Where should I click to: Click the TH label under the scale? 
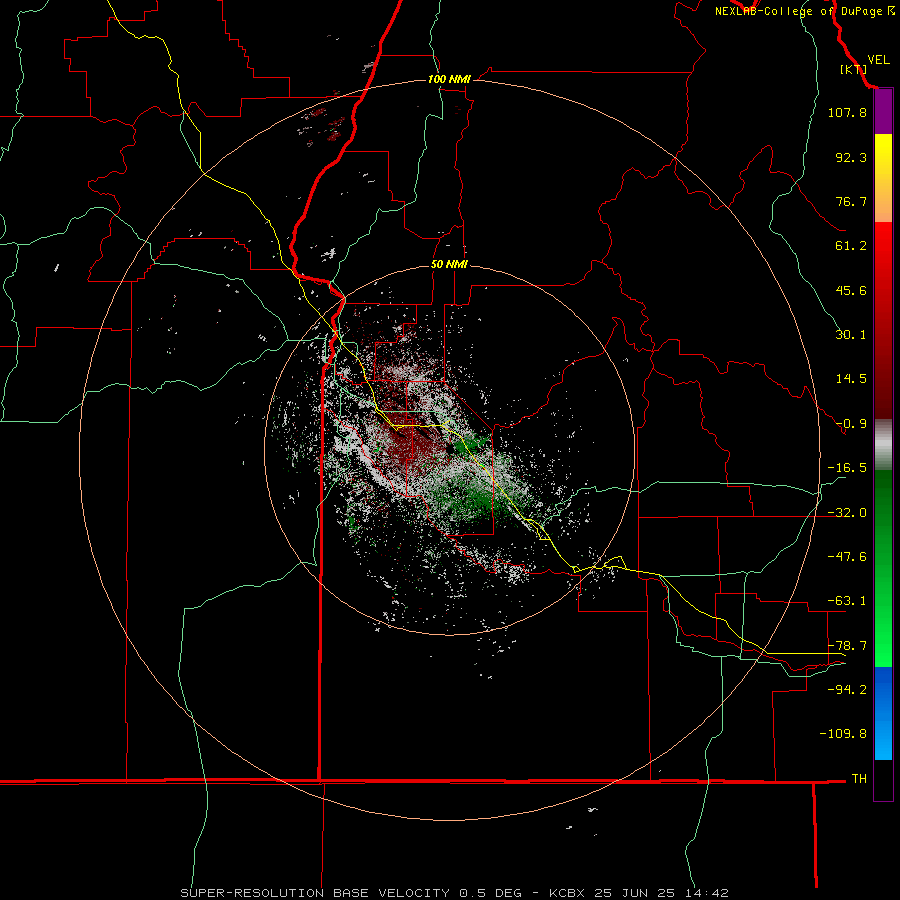859,779
